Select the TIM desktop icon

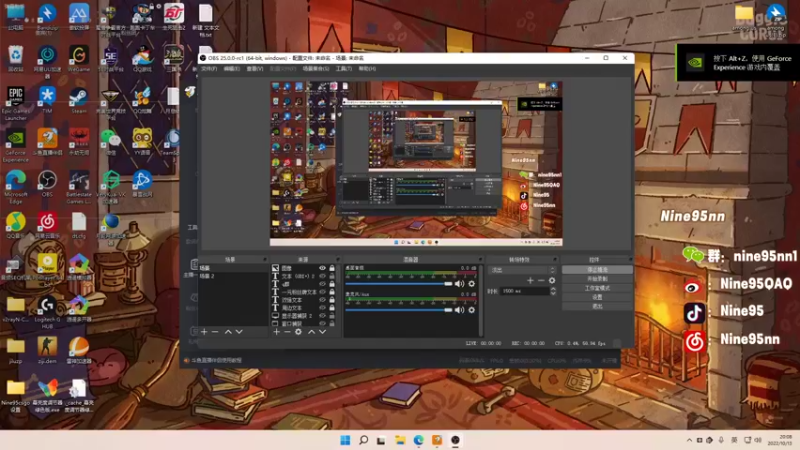tap(47, 100)
